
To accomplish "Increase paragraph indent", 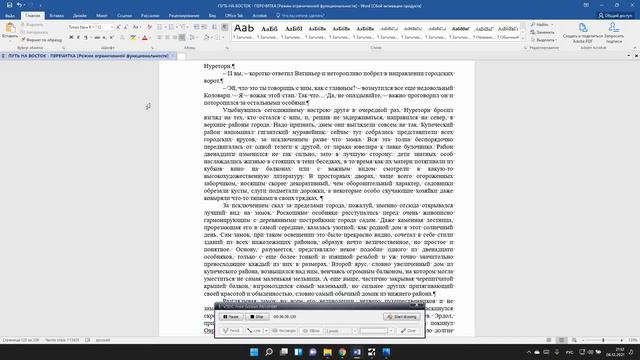I will 204,27.
